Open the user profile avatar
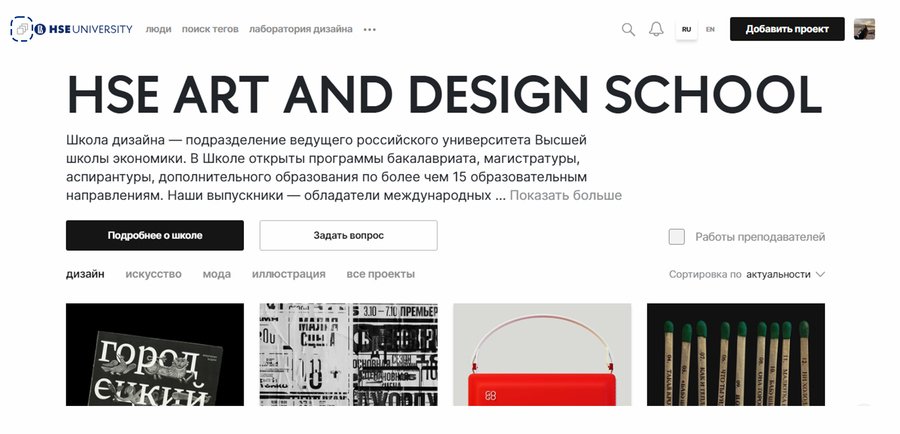 coord(864,29)
